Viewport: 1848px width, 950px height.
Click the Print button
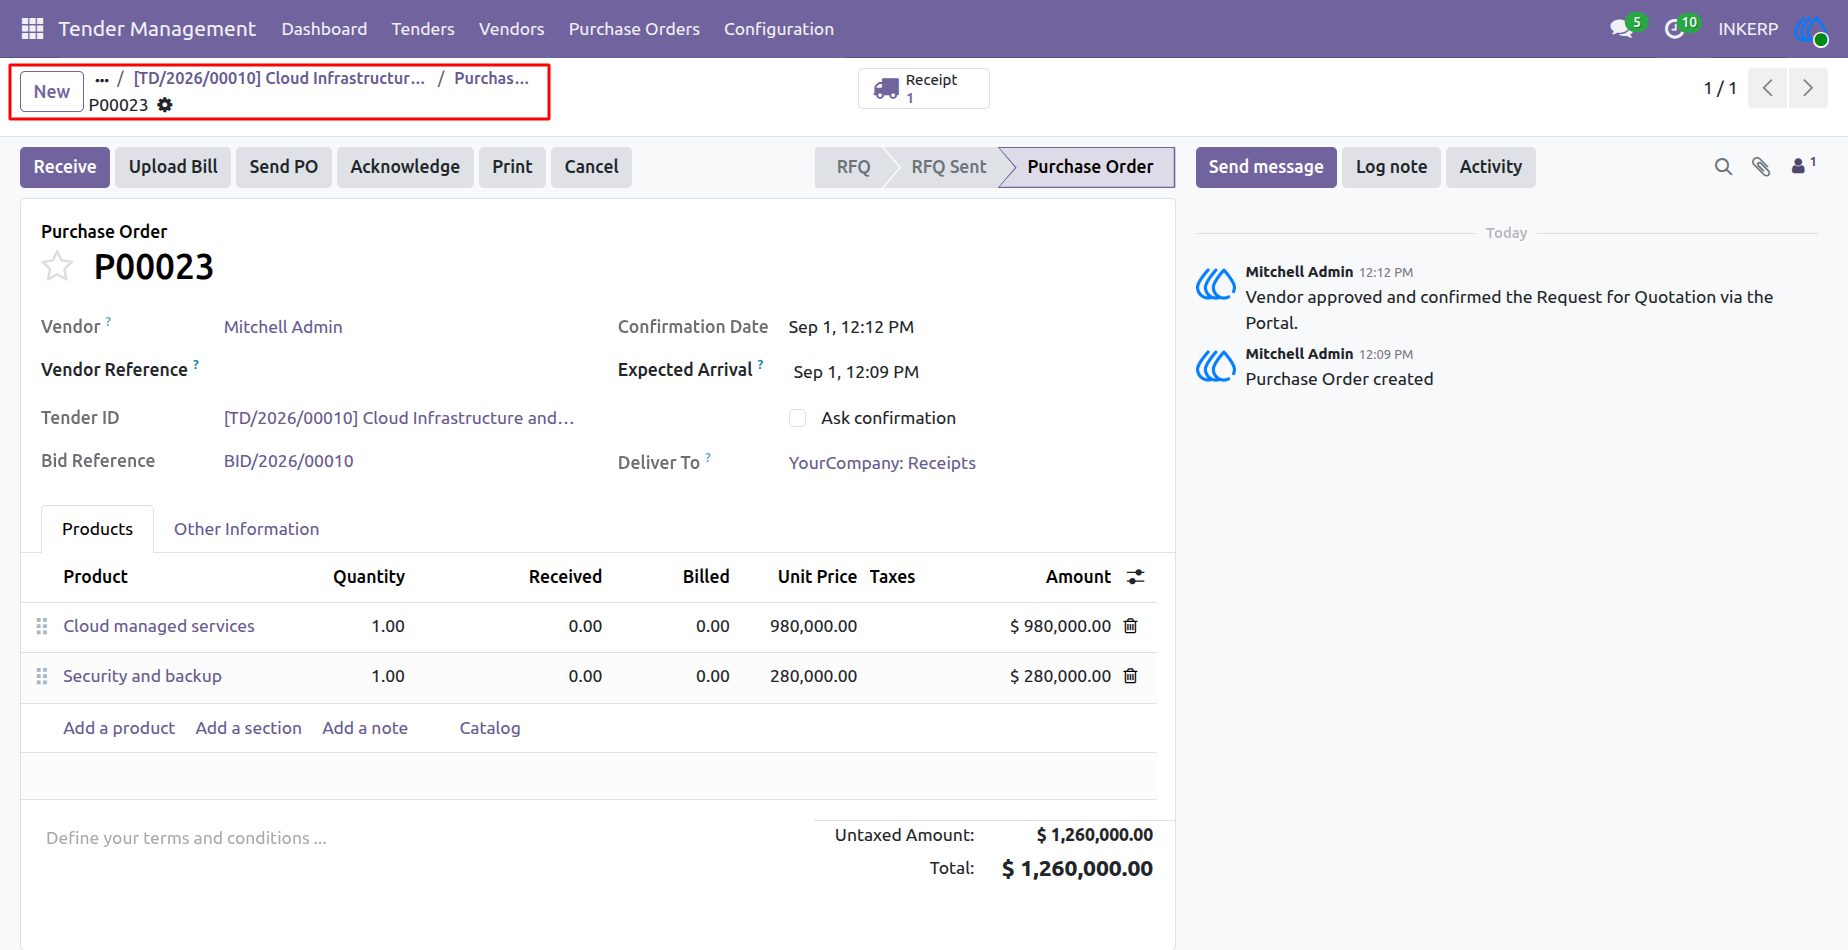pos(512,167)
